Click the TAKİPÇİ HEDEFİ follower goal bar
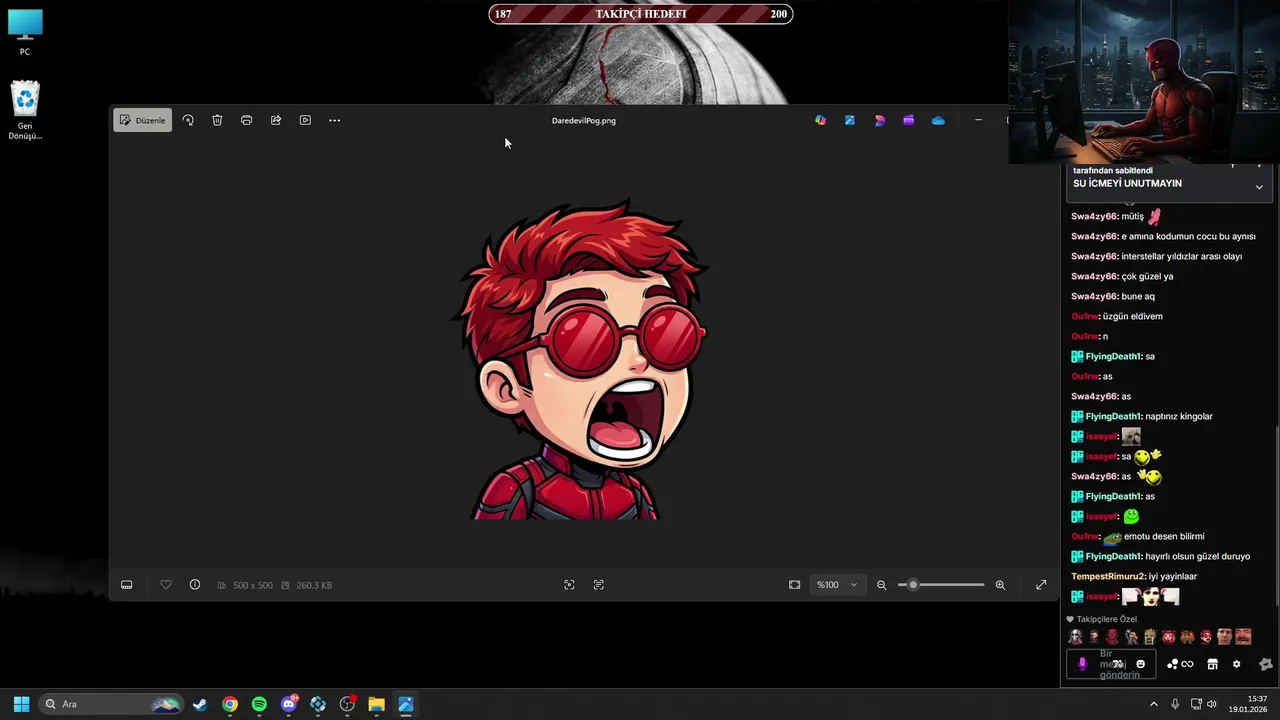The width and height of the screenshot is (1280, 720). [x=641, y=14]
